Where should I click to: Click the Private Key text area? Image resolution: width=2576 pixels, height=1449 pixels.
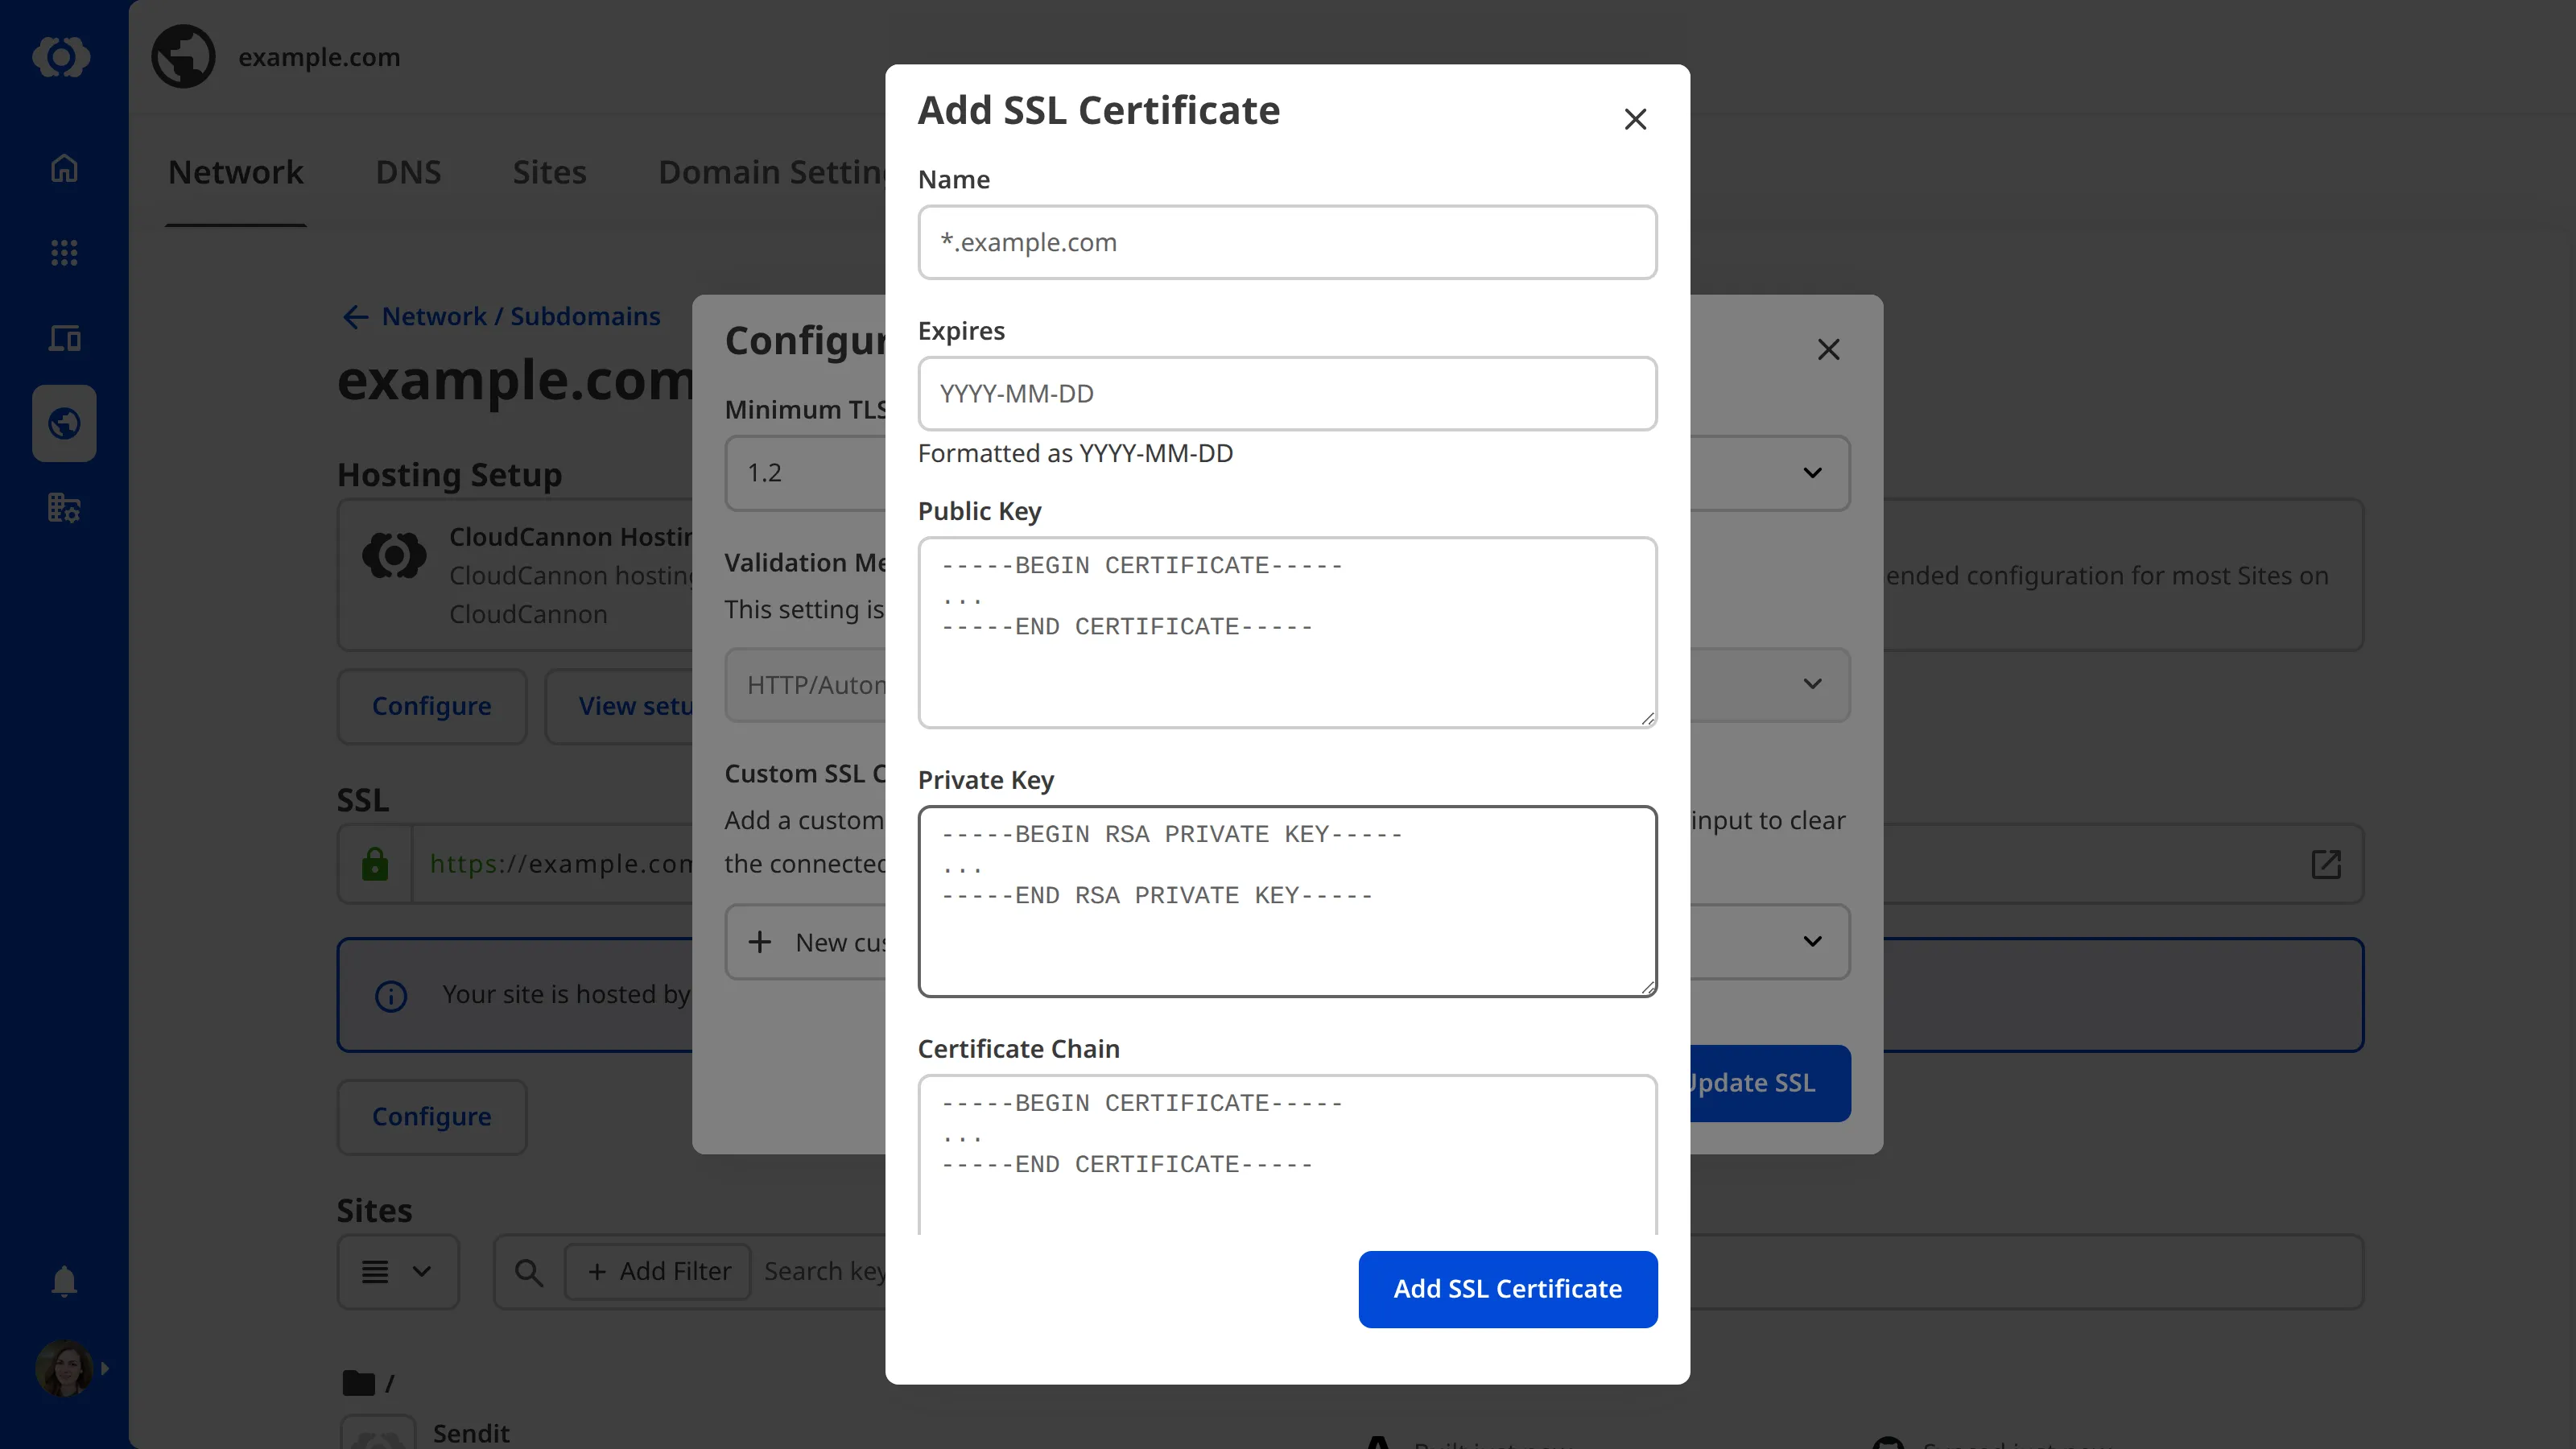(x=1287, y=900)
